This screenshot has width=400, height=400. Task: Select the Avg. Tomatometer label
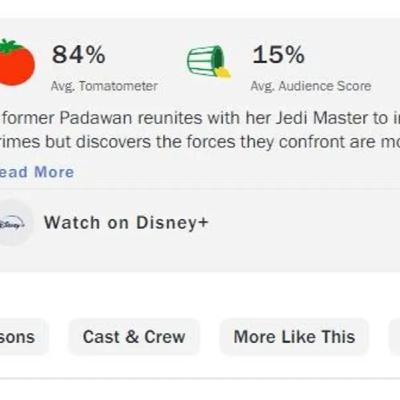click(x=104, y=86)
